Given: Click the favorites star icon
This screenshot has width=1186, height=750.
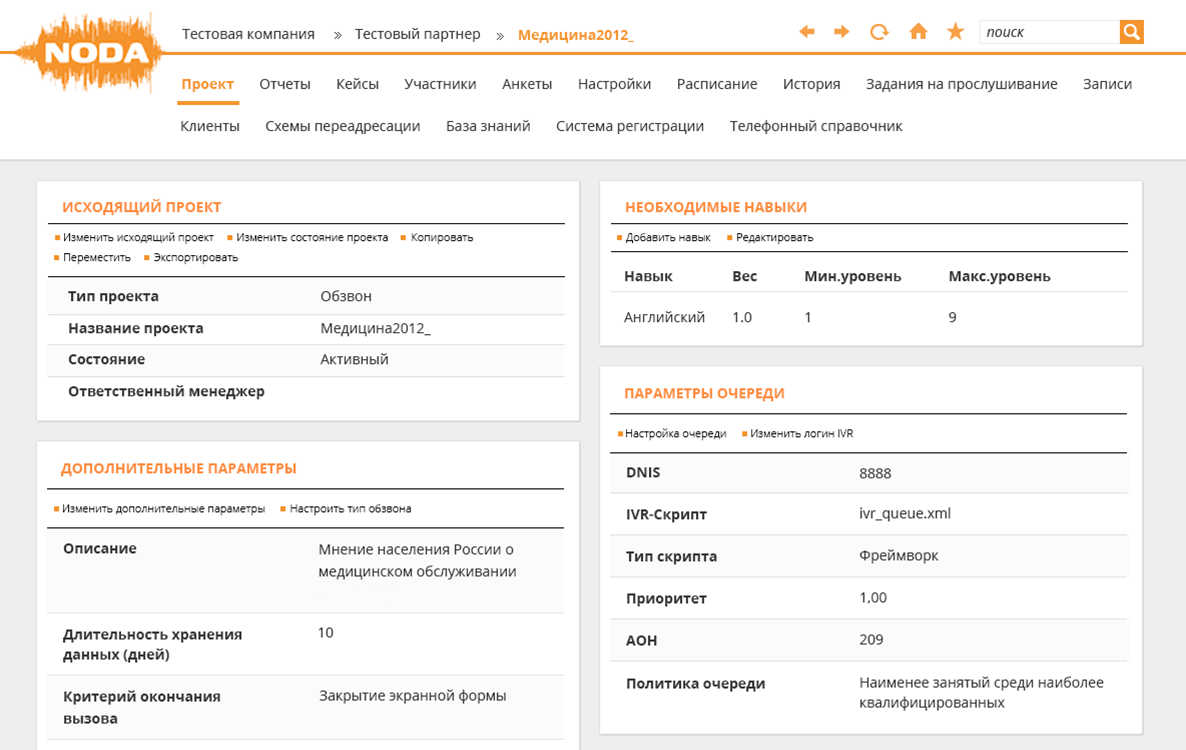Looking at the screenshot, I should (955, 32).
